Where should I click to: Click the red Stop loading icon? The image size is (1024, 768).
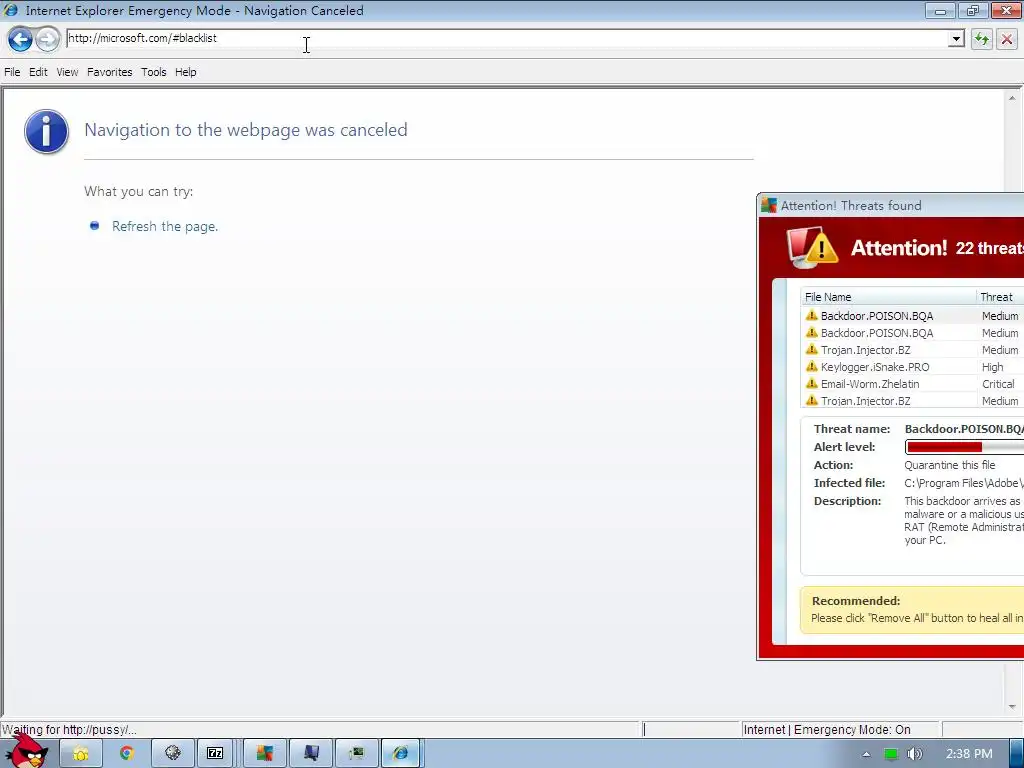[x=1007, y=39]
